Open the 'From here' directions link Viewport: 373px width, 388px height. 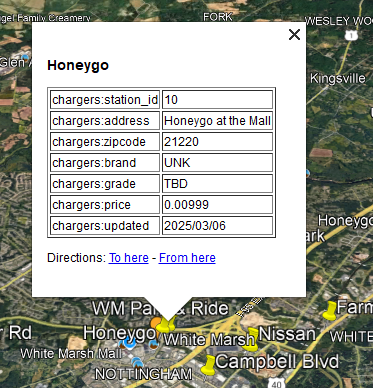[187, 258]
